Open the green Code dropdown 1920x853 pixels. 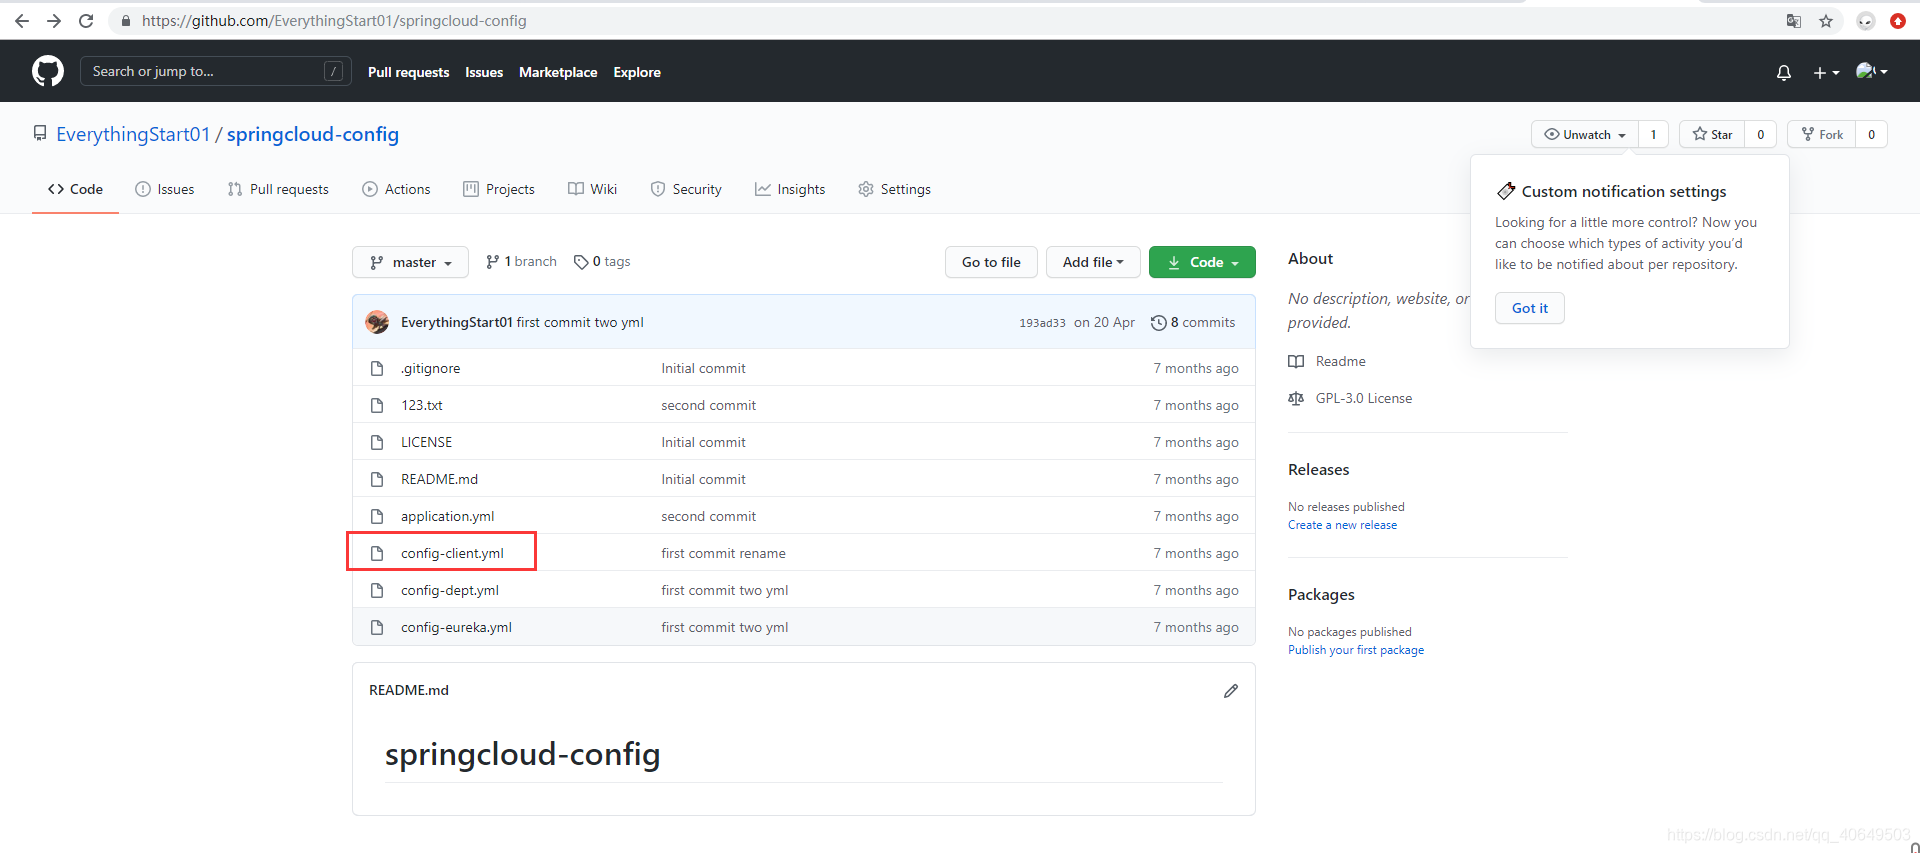[1202, 262]
